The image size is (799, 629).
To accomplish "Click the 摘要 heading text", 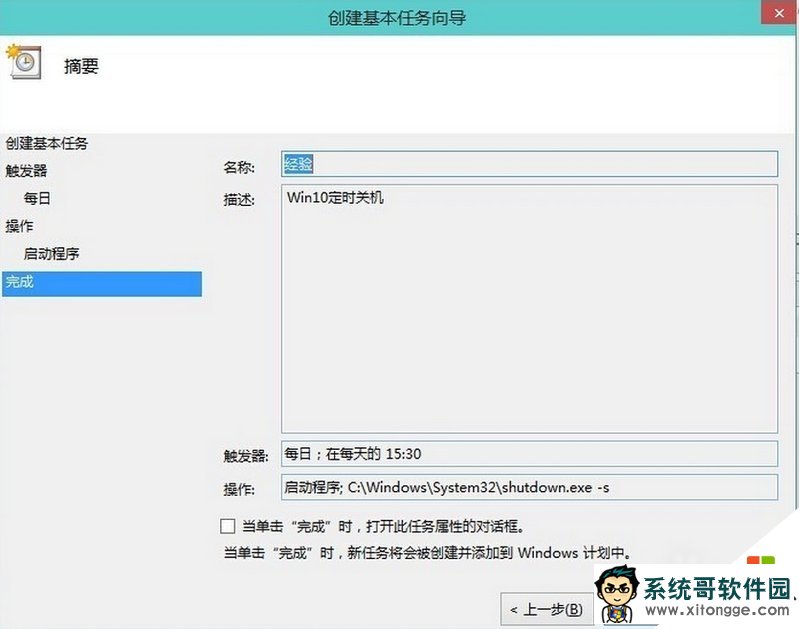I will click(x=82, y=66).
